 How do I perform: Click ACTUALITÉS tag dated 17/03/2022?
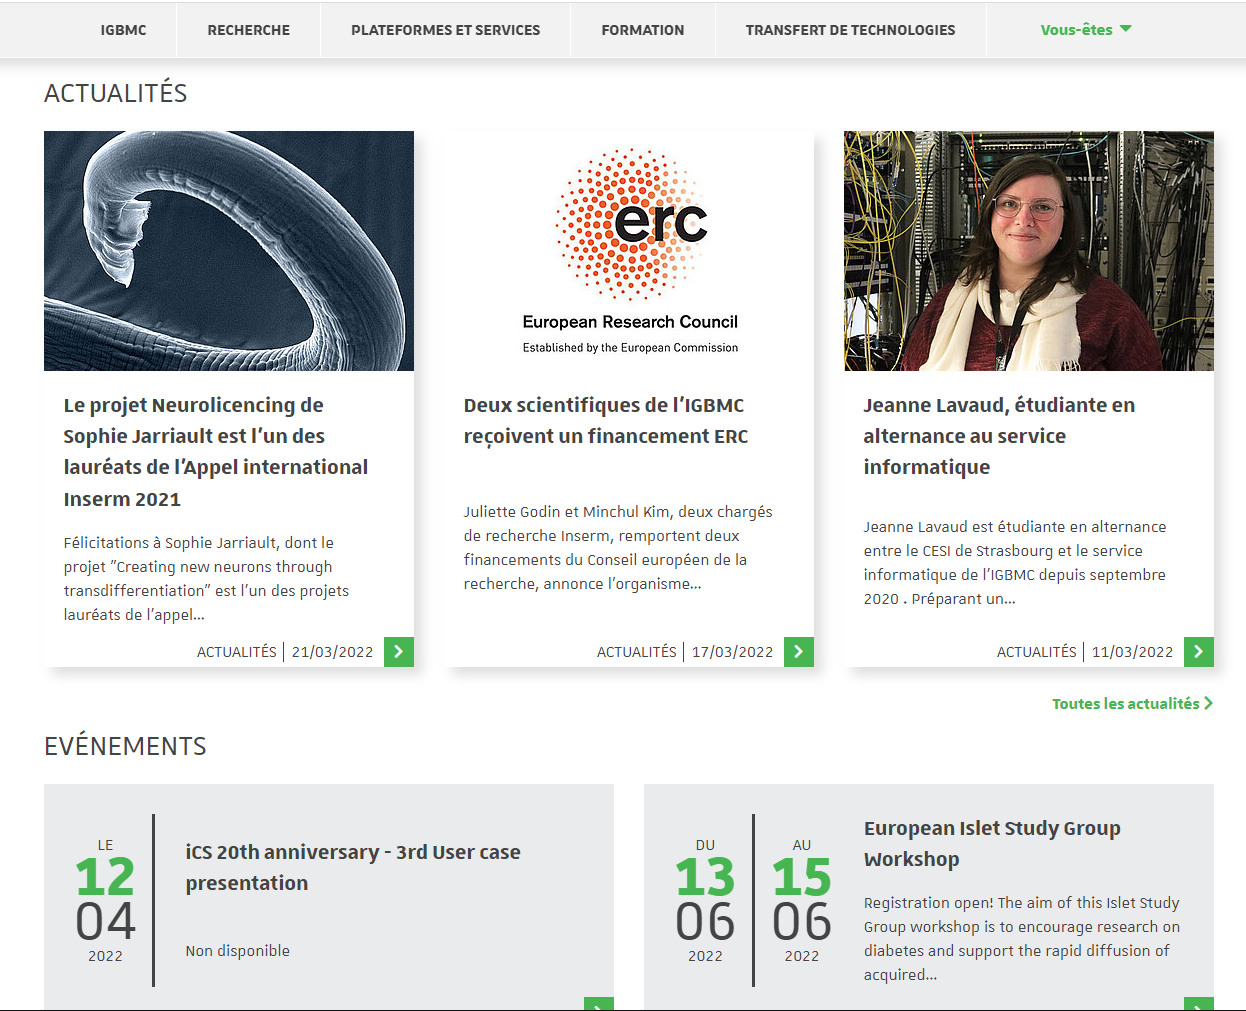pyautogui.click(x=637, y=652)
